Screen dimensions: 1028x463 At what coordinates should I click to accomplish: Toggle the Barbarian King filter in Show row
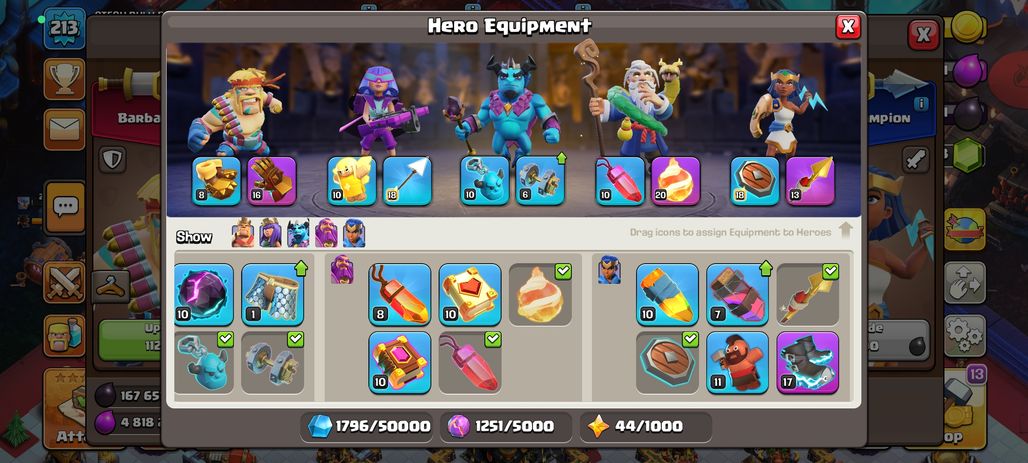pos(243,233)
